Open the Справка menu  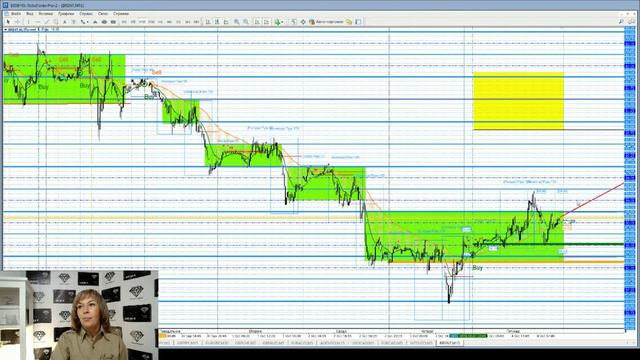(x=121, y=13)
